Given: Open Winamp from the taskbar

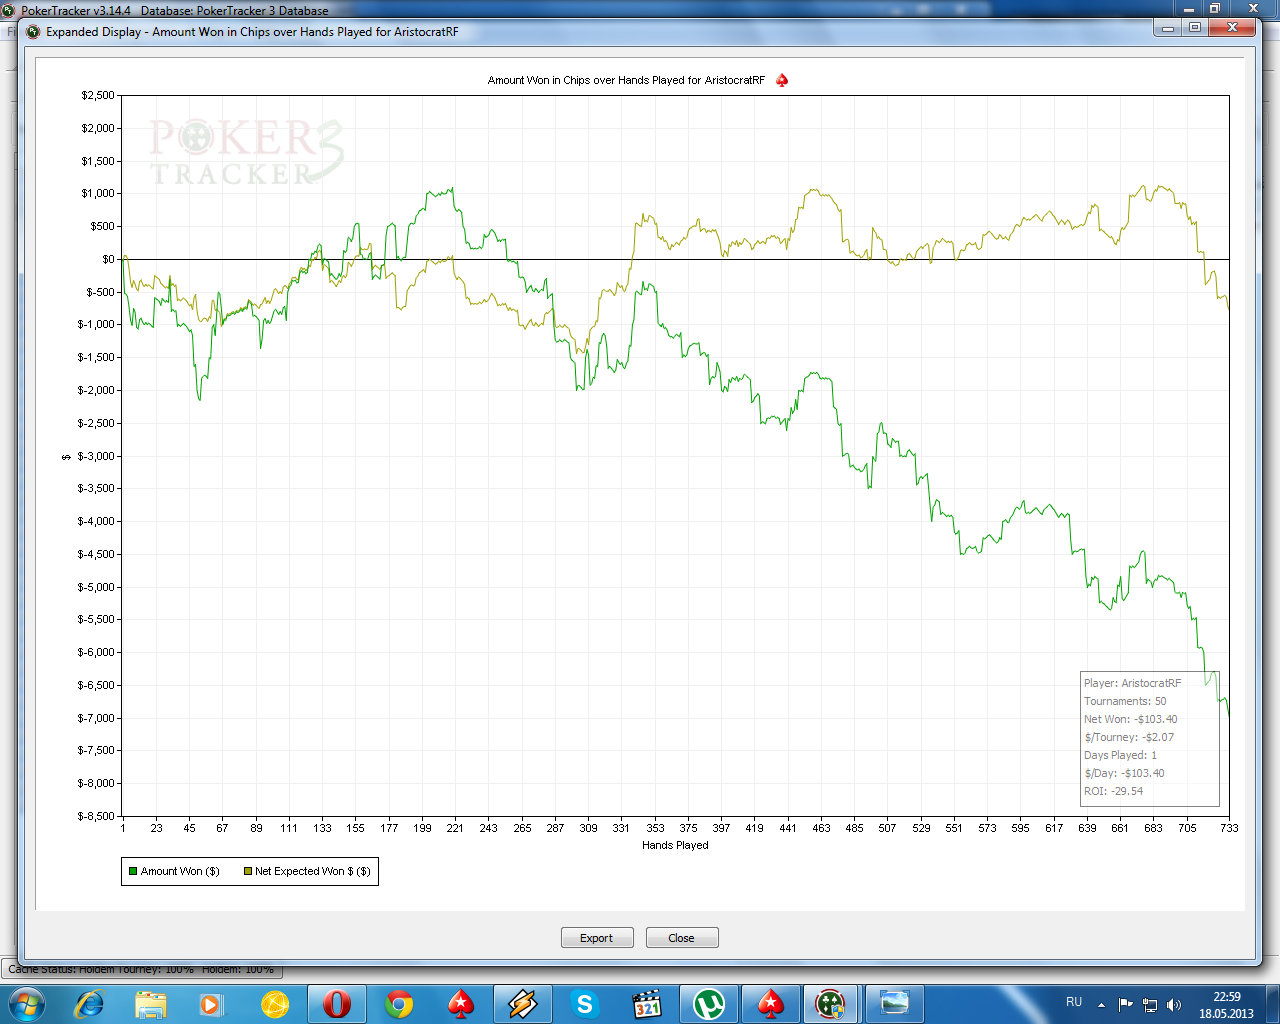Looking at the screenshot, I should [x=523, y=1003].
